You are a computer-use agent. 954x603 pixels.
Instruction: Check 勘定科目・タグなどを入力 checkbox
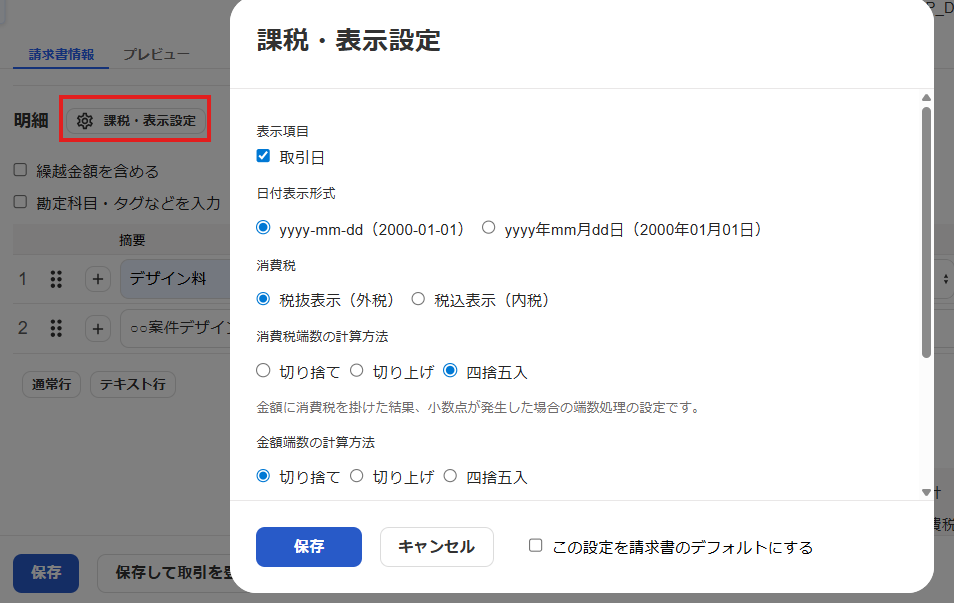tap(20, 202)
